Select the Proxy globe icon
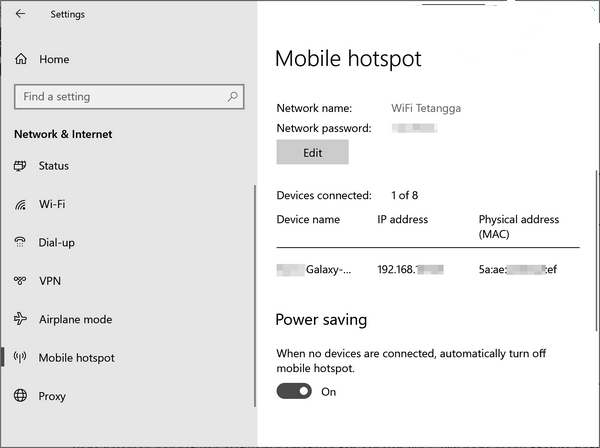The width and height of the screenshot is (600, 448). (x=20, y=395)
